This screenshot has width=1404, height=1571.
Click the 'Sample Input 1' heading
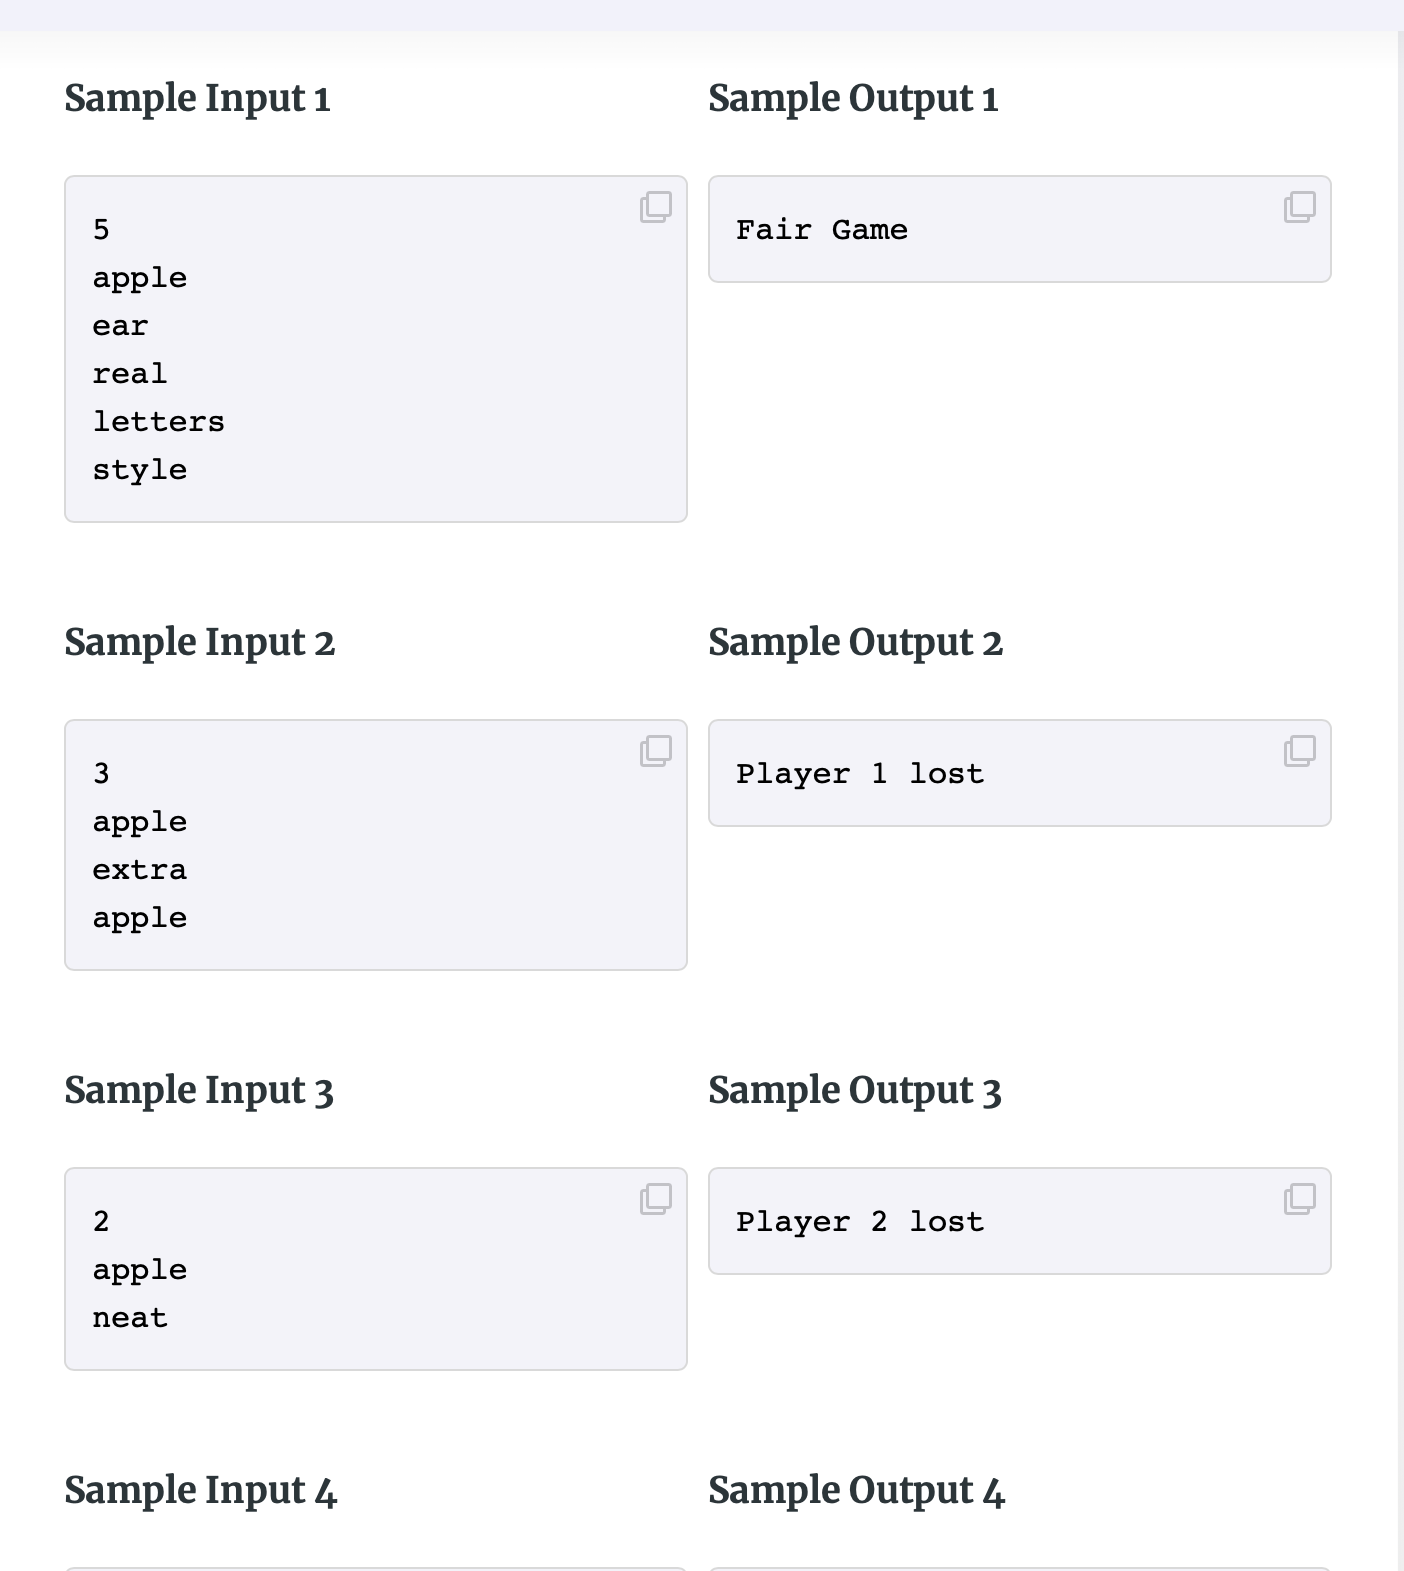click(x=197, y=98)
